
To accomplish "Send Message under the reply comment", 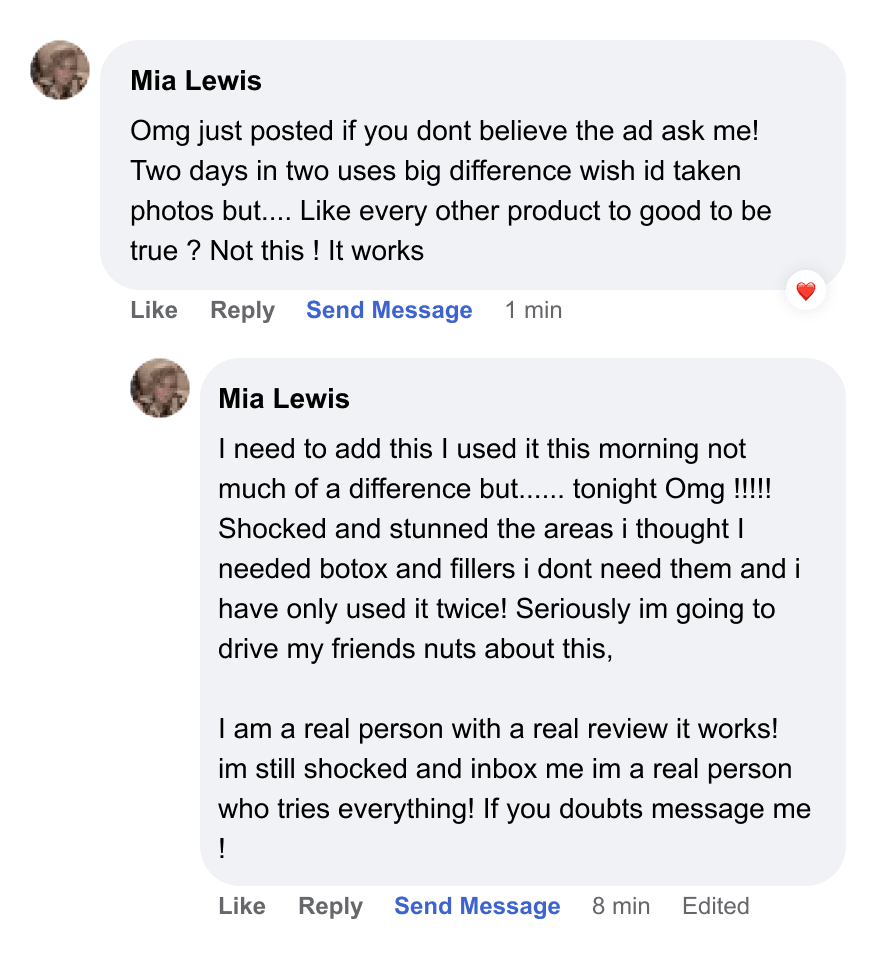I will tap(477, 906).
